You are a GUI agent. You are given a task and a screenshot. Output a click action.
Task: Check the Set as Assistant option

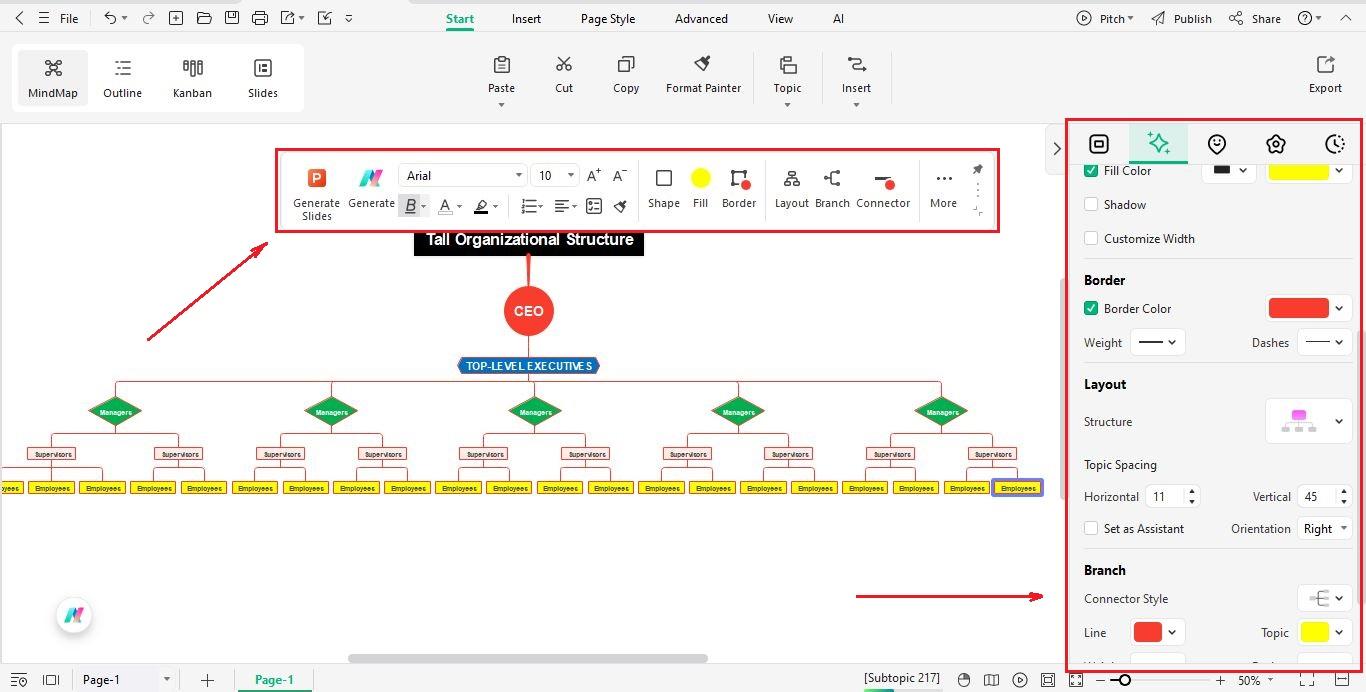coord(1091,528)
